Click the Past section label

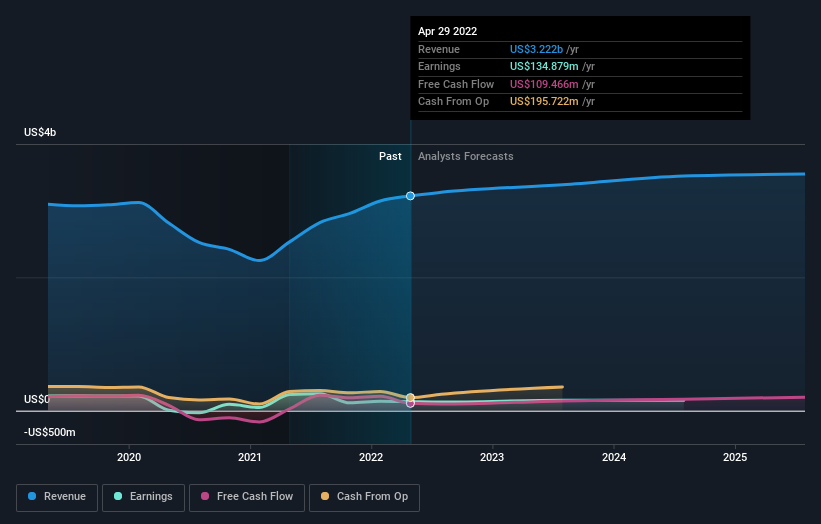pos(390,157)
